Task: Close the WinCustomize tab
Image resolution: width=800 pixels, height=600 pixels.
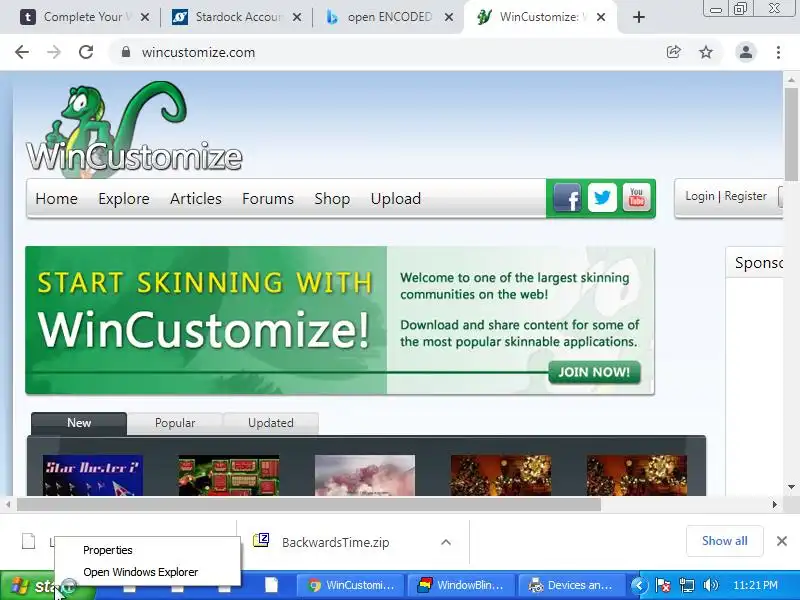Action: pyautogui.click(x=601, y=17)
